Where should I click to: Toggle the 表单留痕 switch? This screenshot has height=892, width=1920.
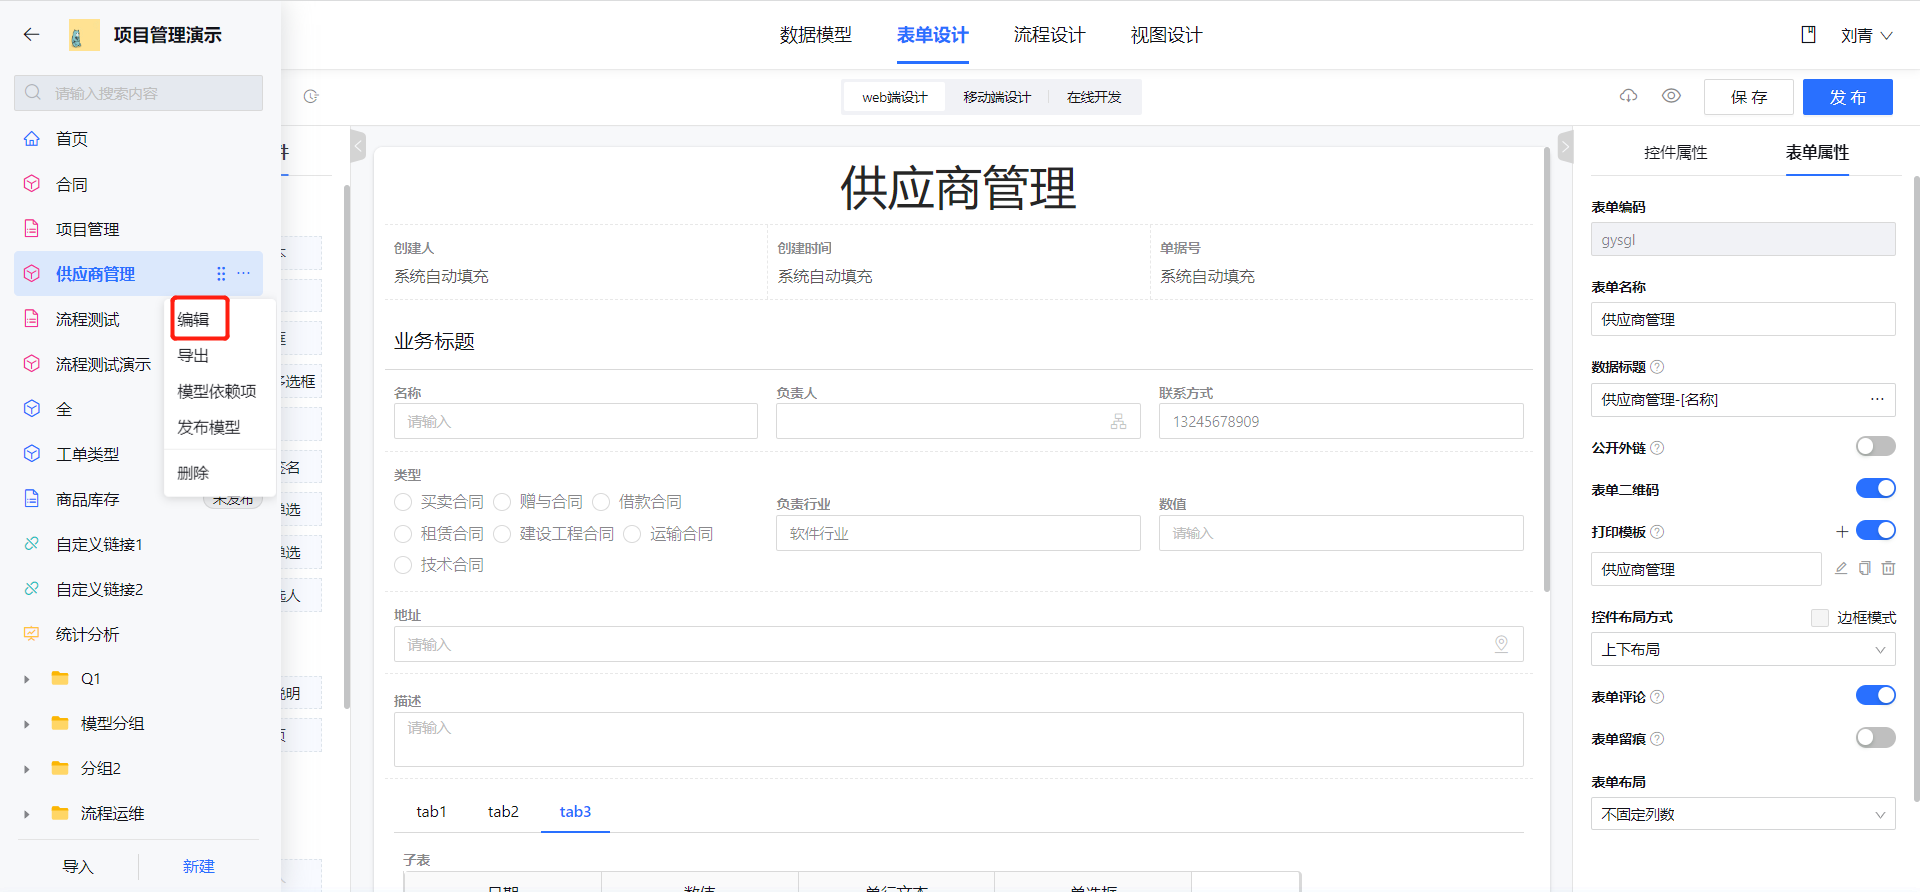click(1875, 737)
